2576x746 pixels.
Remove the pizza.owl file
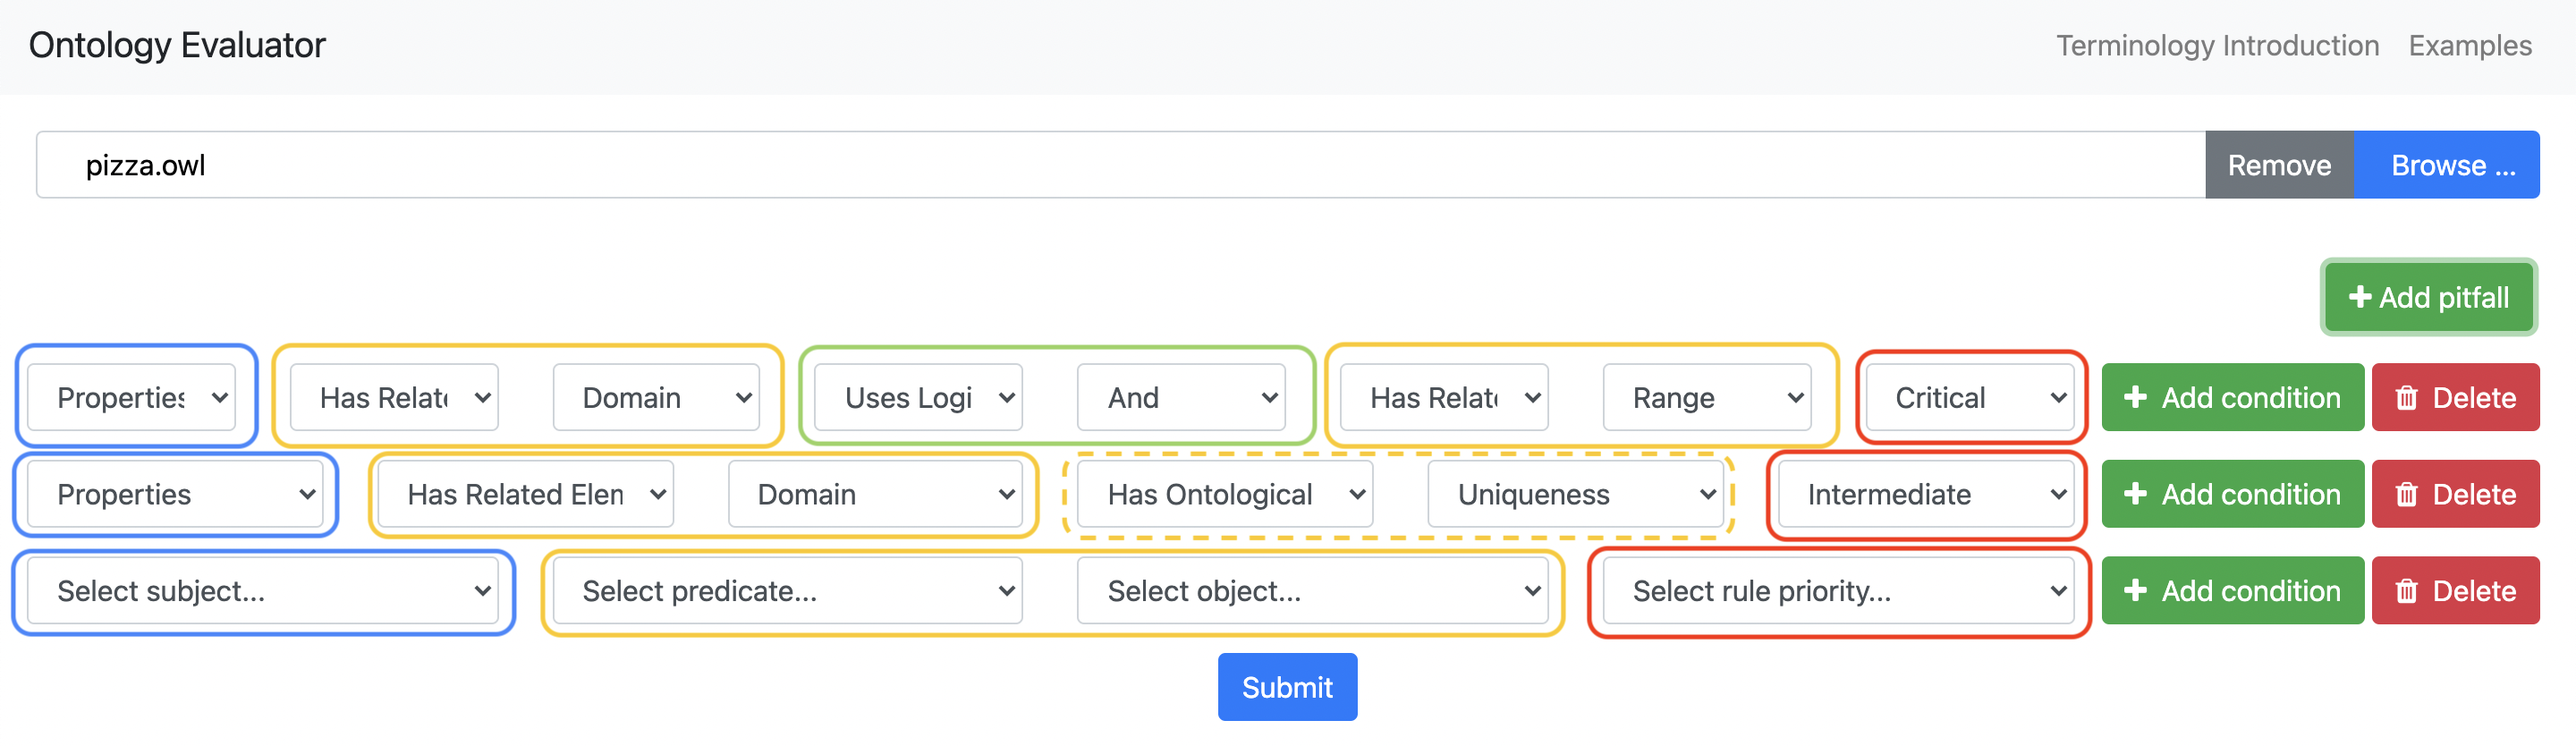coord(2278,165)
